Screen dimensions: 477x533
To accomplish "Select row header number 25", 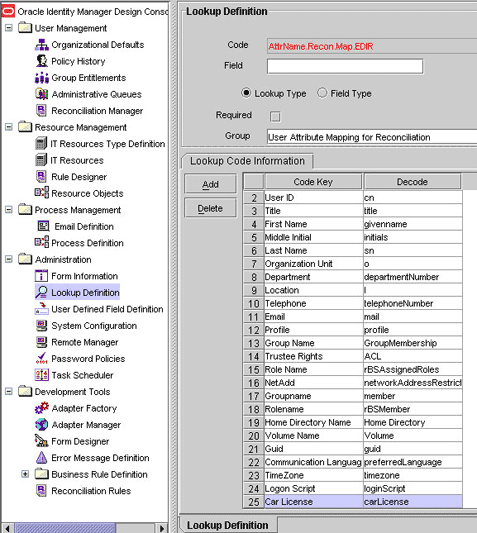I will click(254, 502).
